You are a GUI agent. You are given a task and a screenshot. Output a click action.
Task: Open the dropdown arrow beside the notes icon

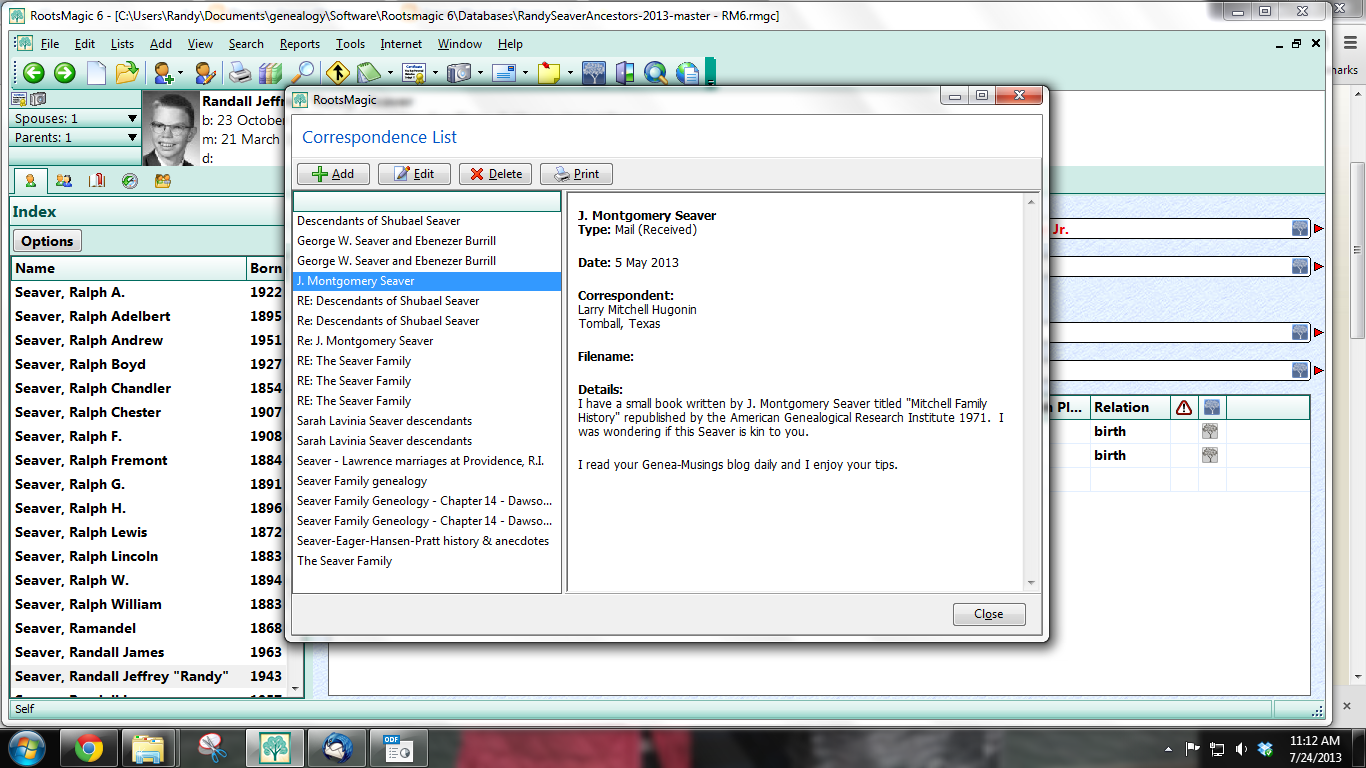click(x=390, y=72)
